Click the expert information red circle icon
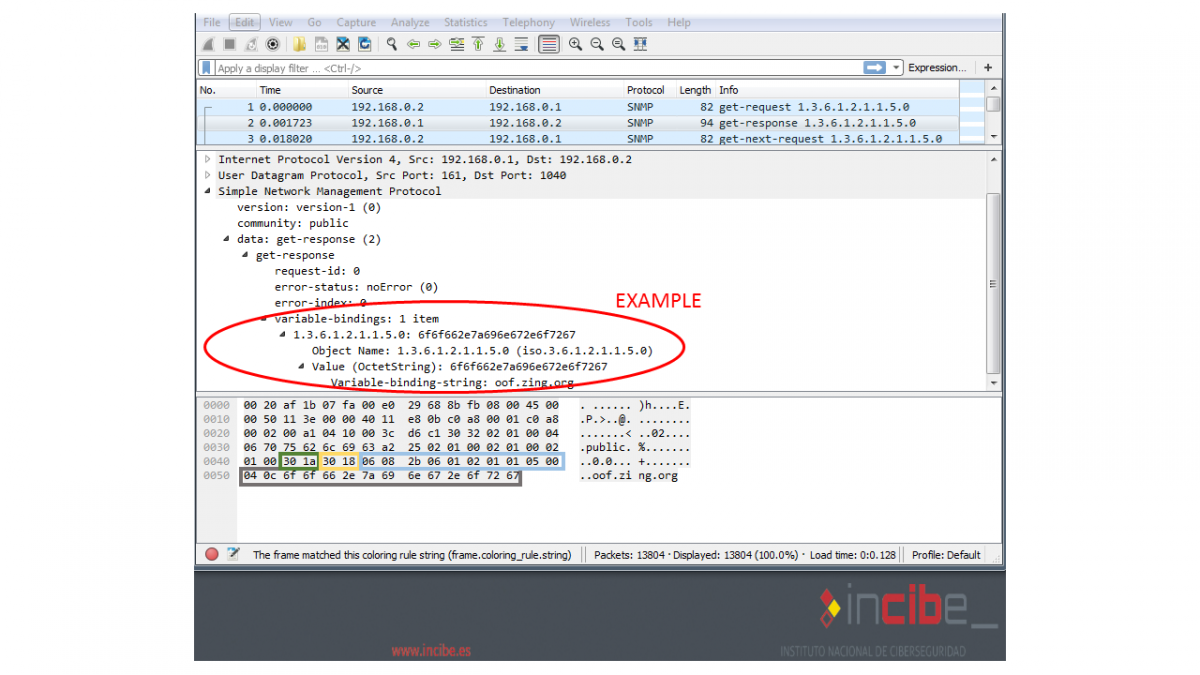This screenshot has width=1200, height=675. pos(212,554)
